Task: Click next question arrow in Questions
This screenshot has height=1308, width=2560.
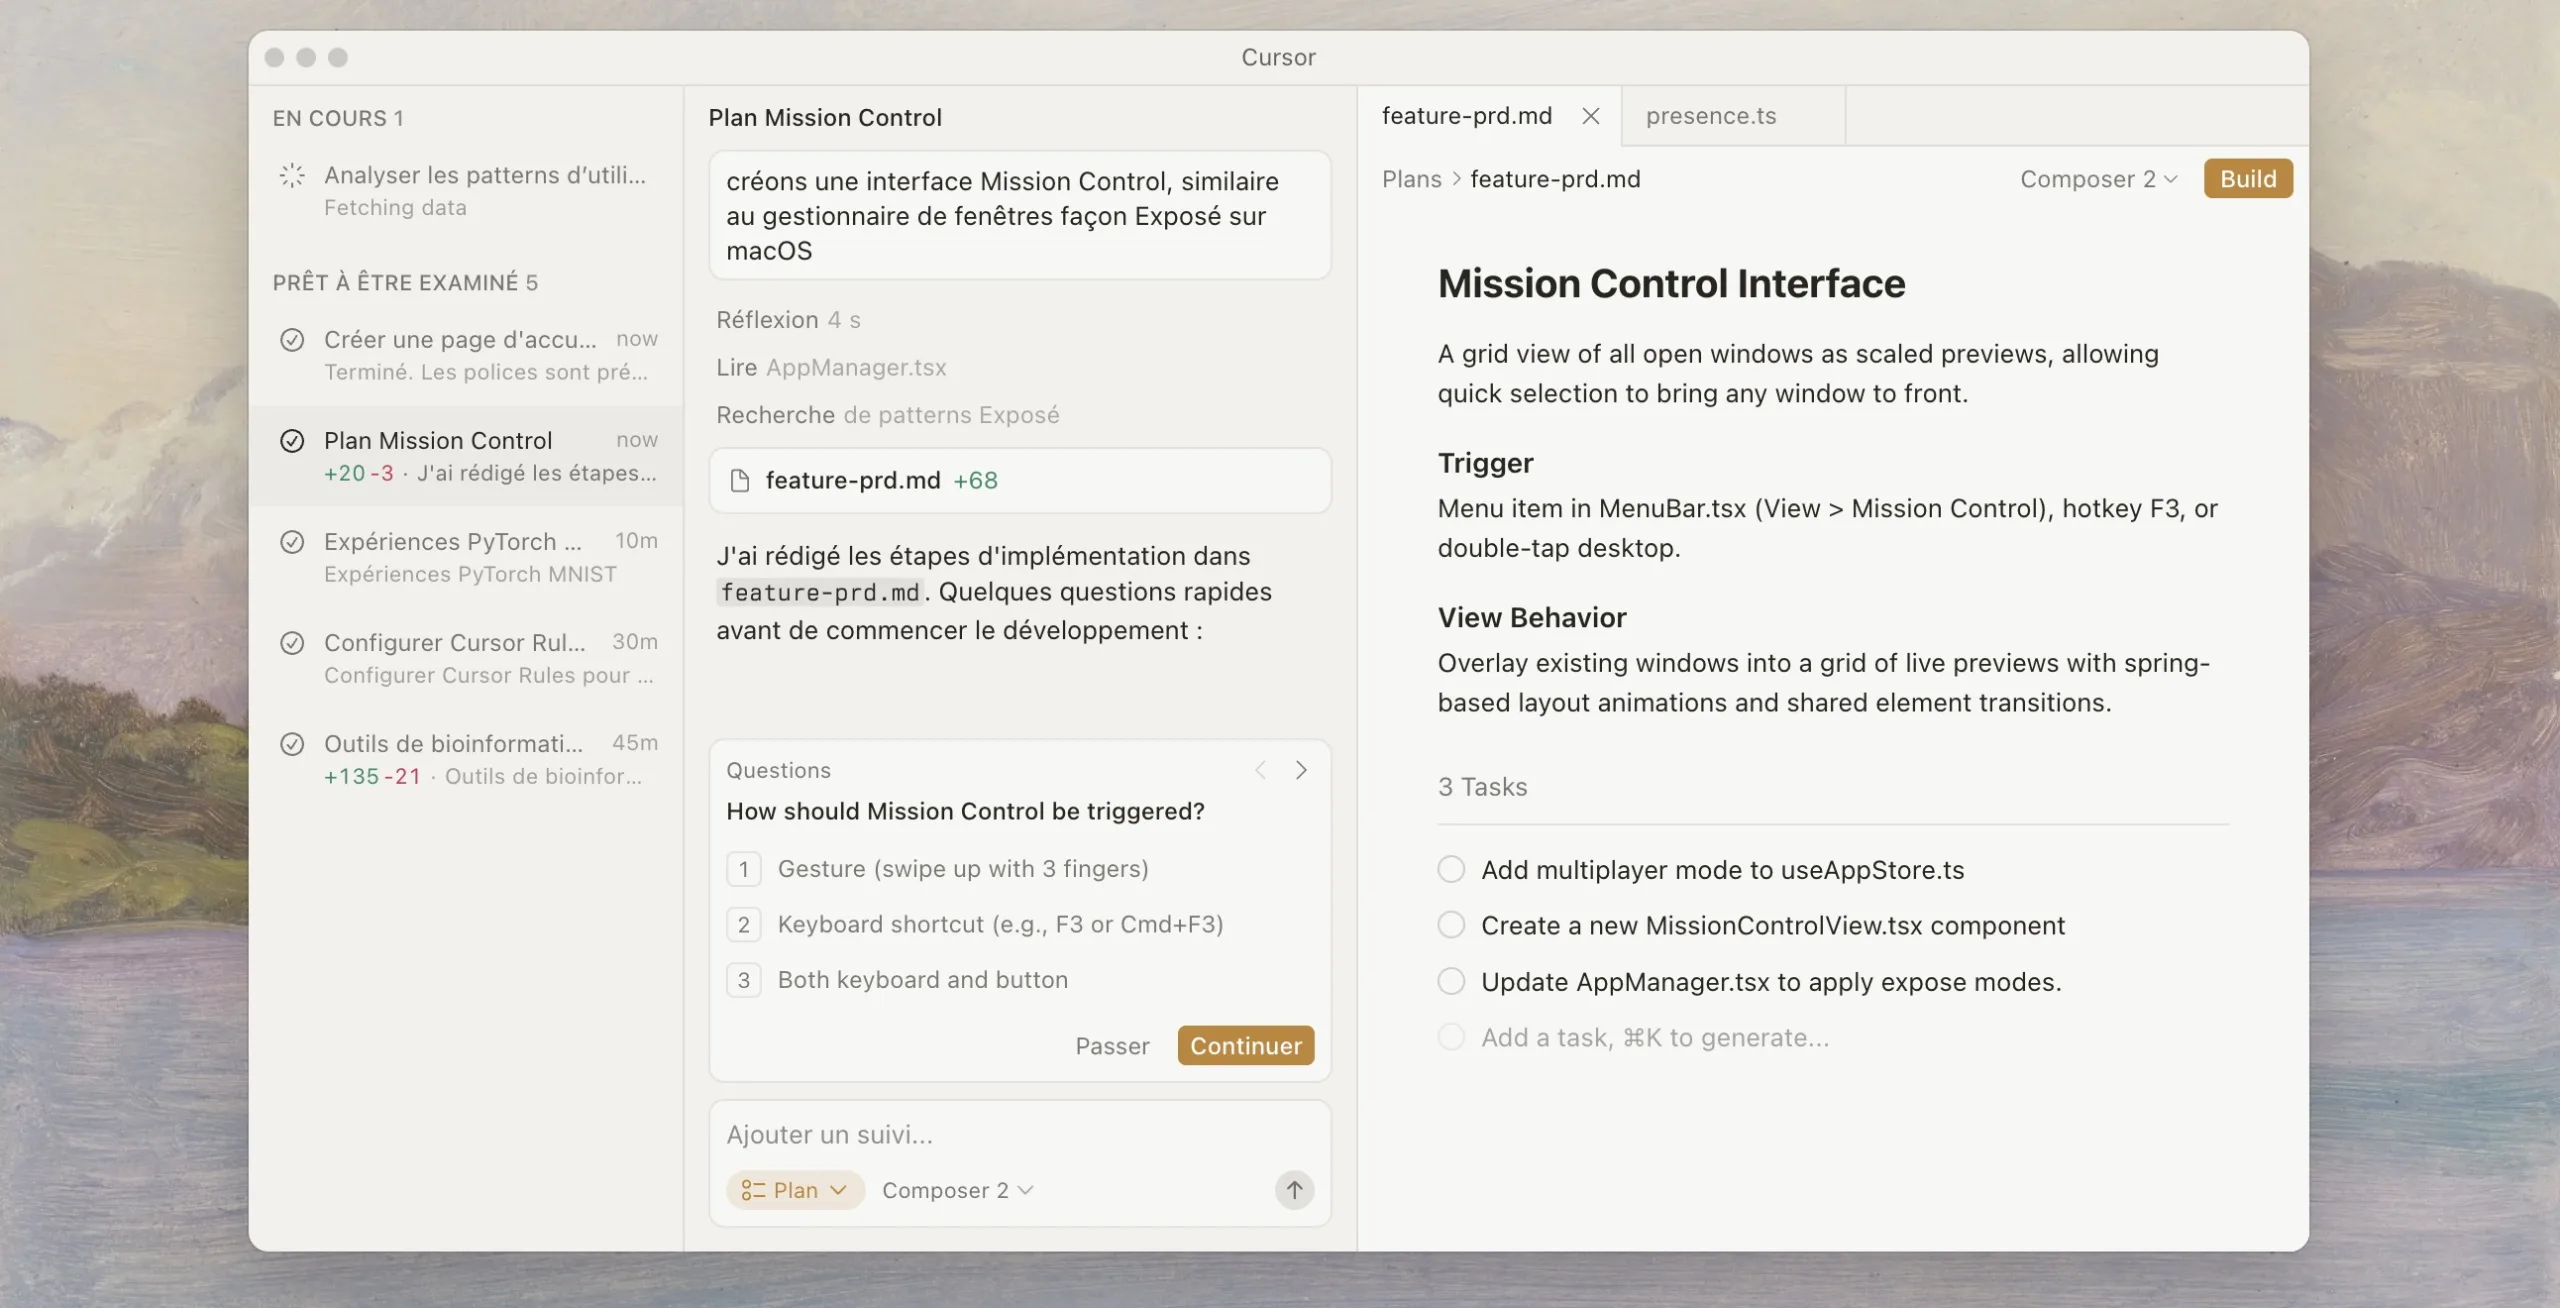Action: coord(1301,770)
